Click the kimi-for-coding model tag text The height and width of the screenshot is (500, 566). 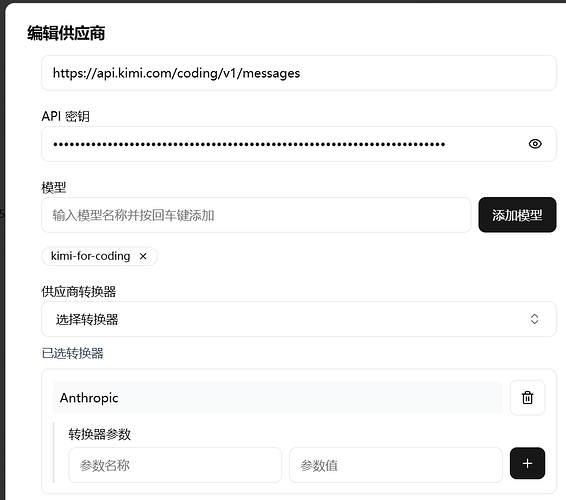tap(90, 256)
